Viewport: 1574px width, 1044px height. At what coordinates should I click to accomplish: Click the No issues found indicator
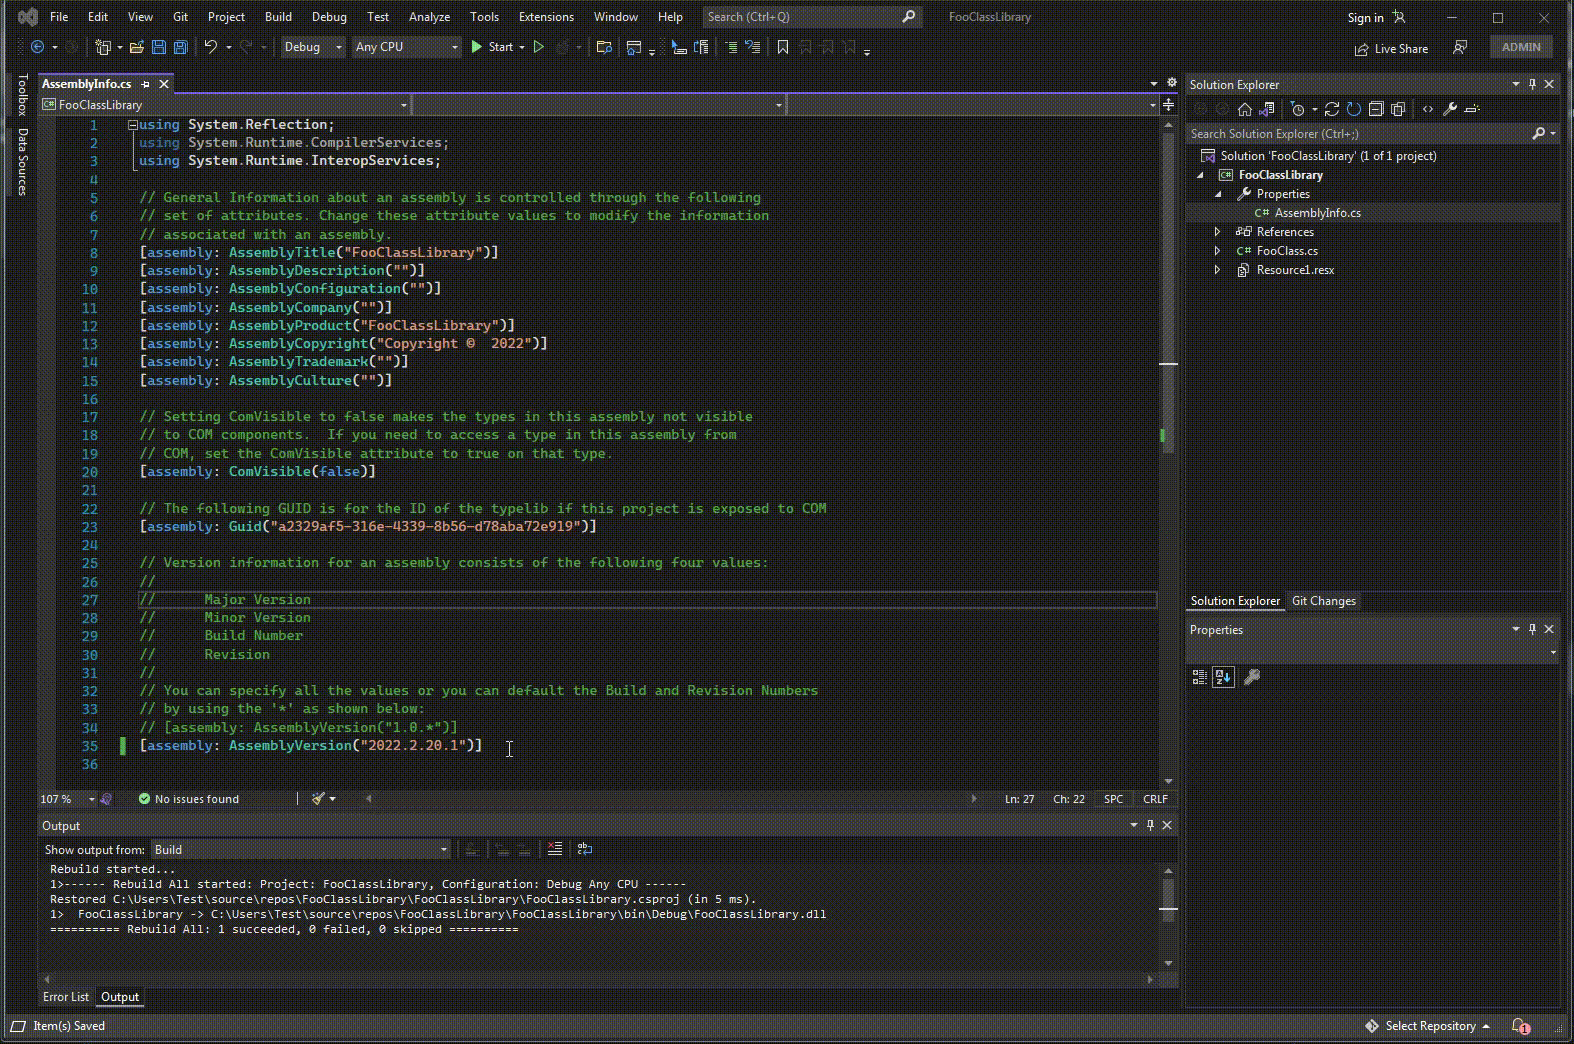[189, 799]
